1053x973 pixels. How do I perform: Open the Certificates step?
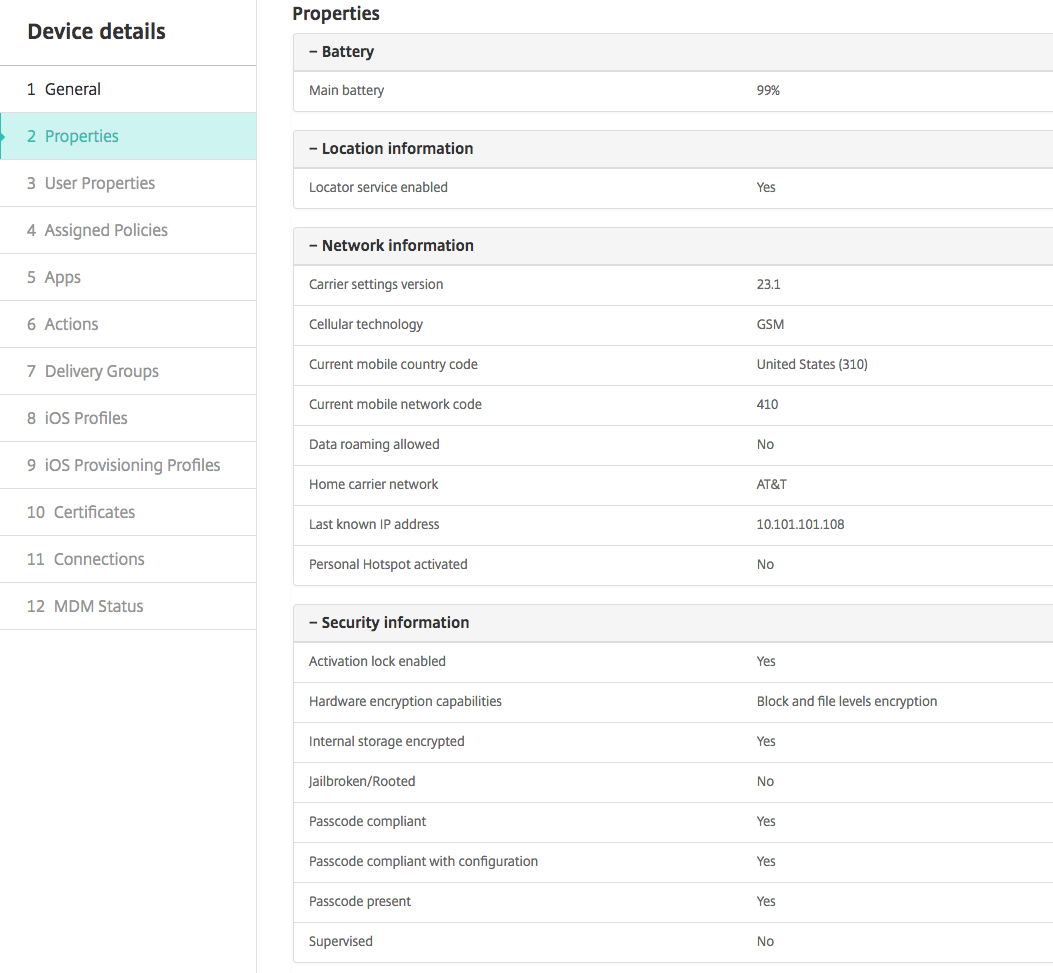point(94,512)
